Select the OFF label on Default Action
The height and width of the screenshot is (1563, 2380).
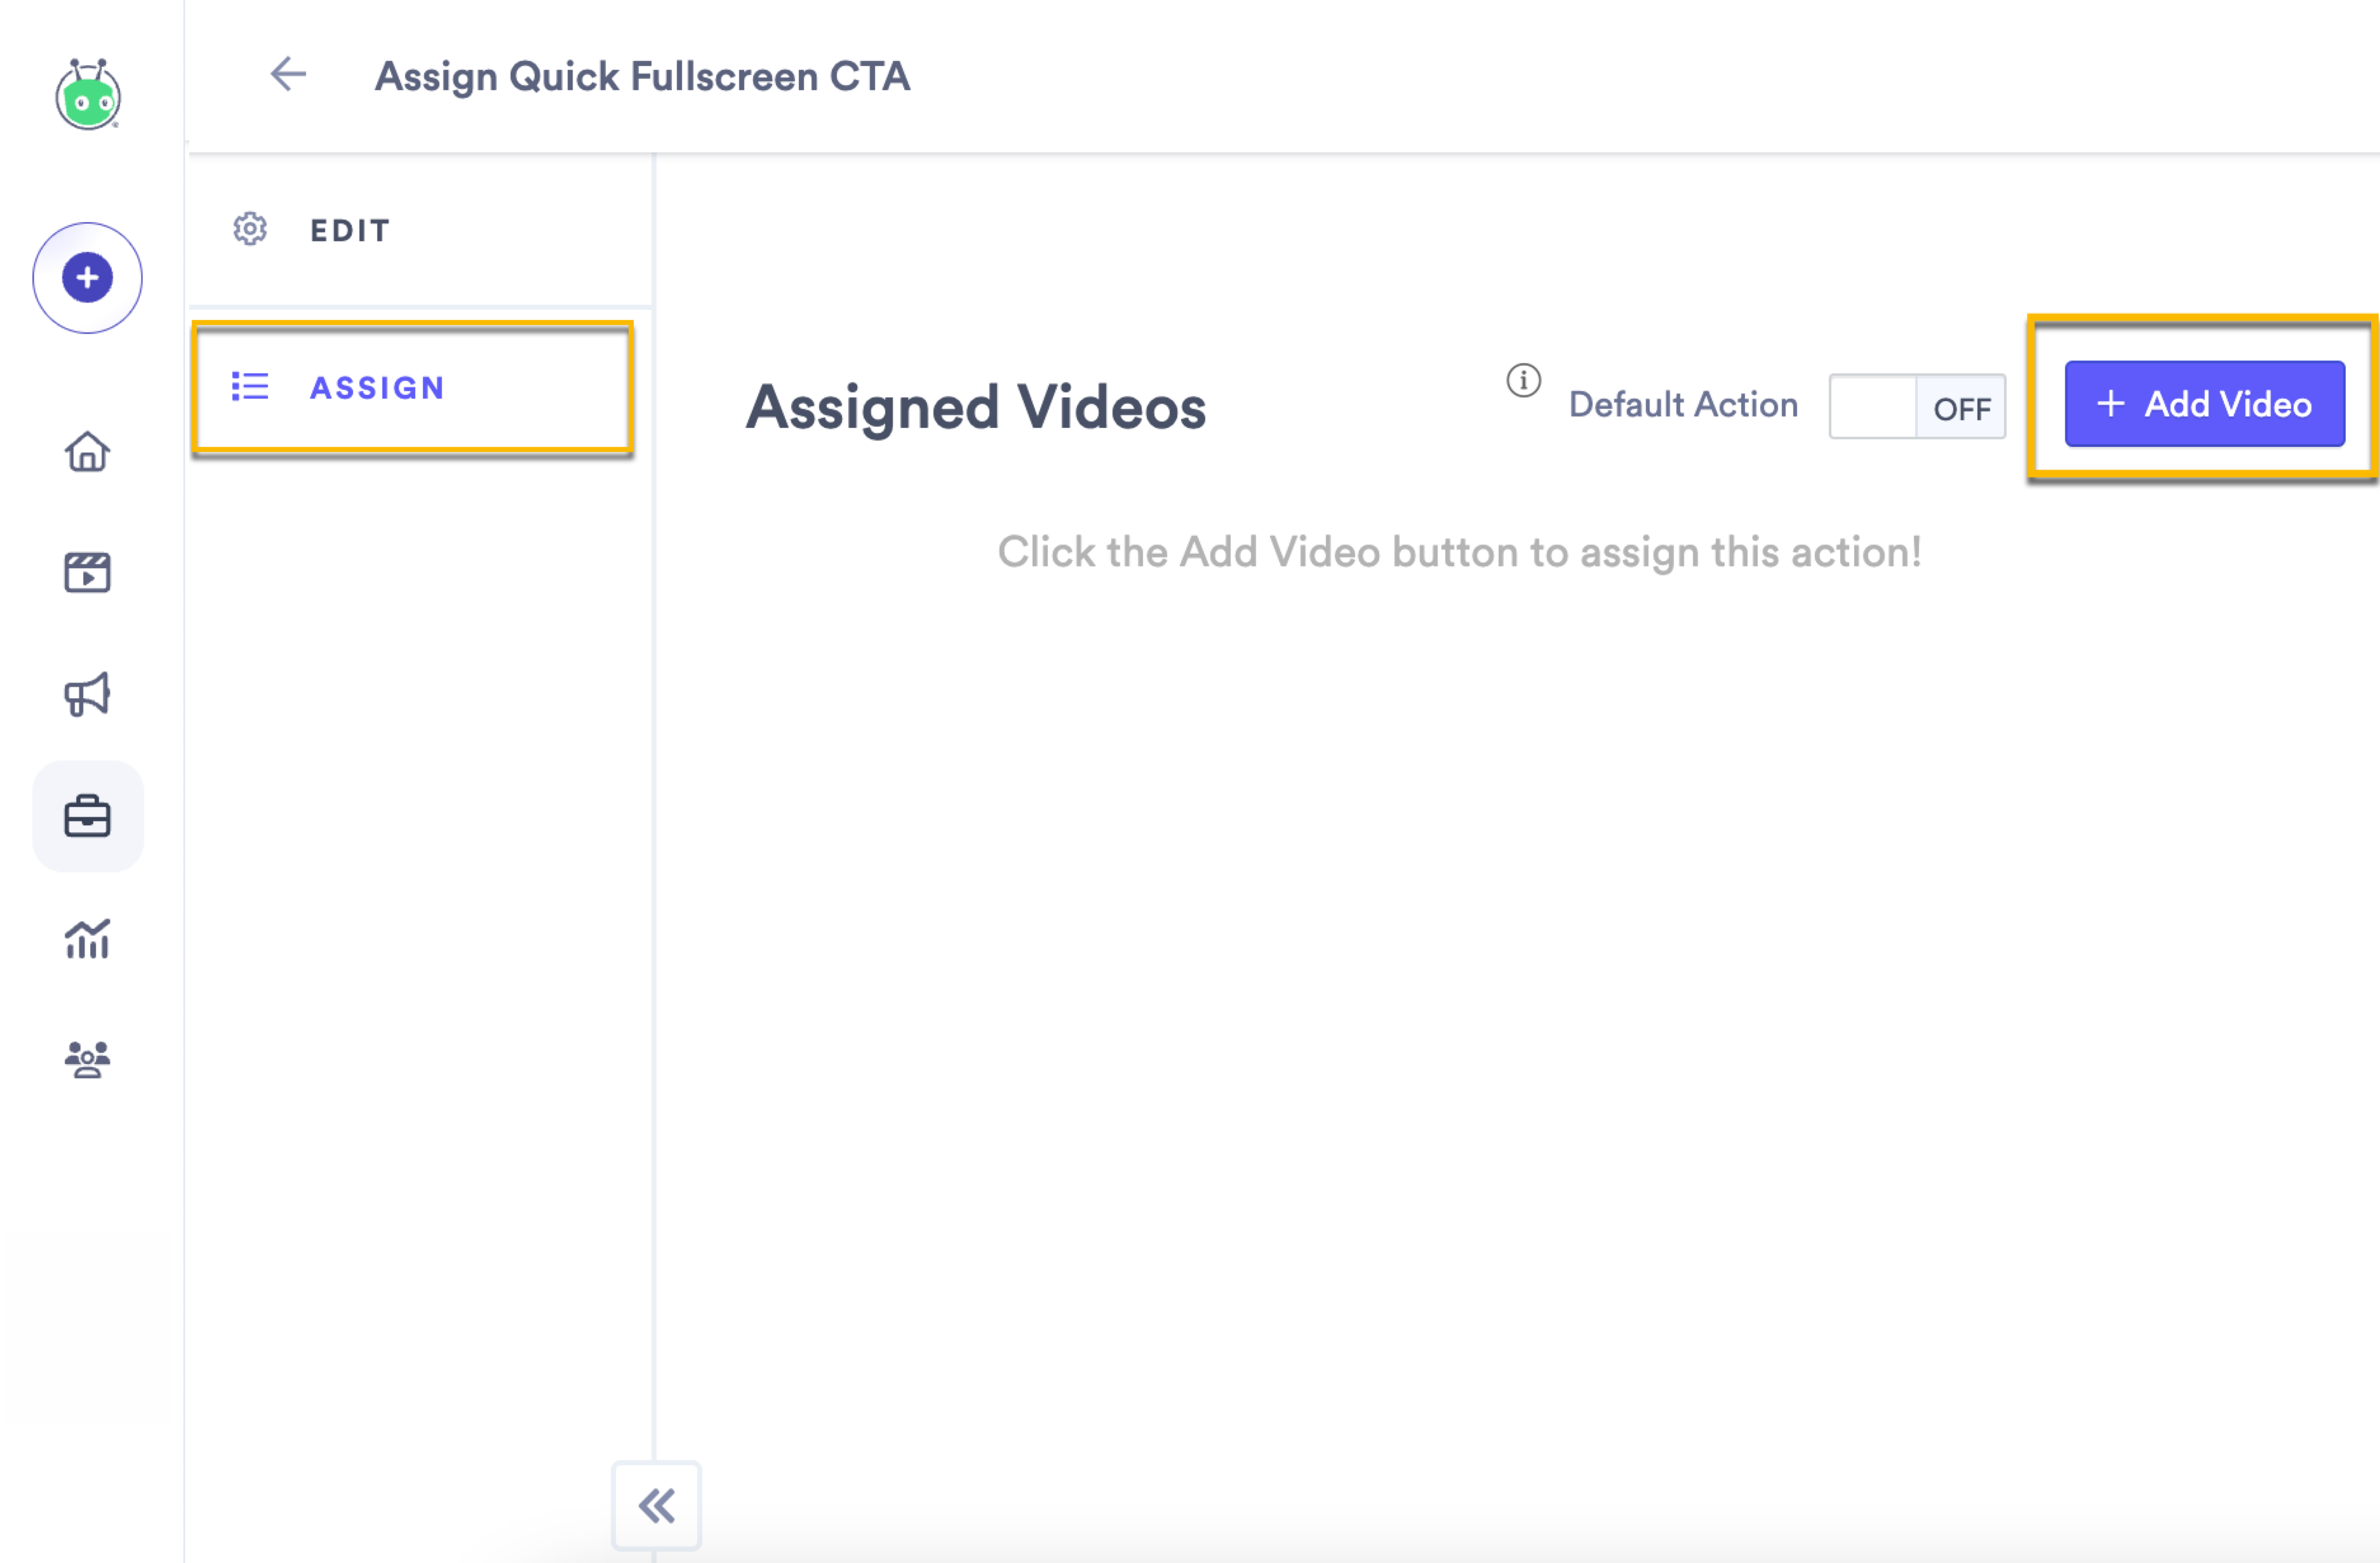coord(1962,407)
